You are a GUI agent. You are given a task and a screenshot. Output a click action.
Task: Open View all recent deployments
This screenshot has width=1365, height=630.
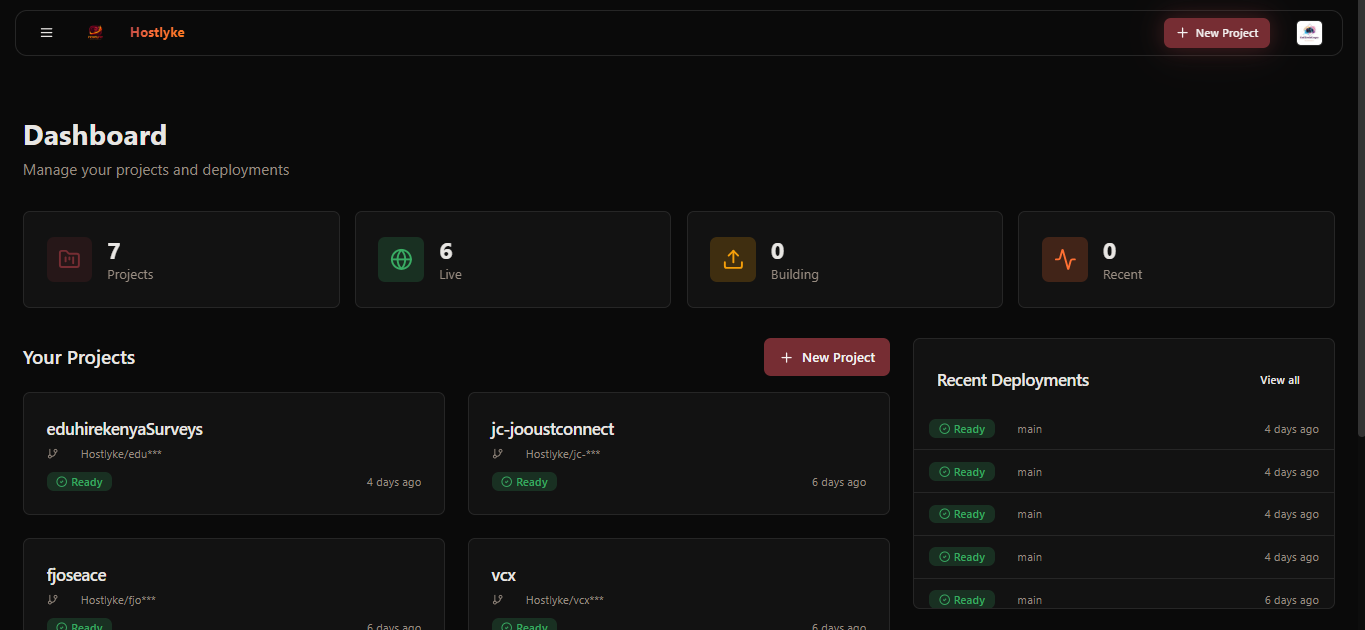point(1279,380)
